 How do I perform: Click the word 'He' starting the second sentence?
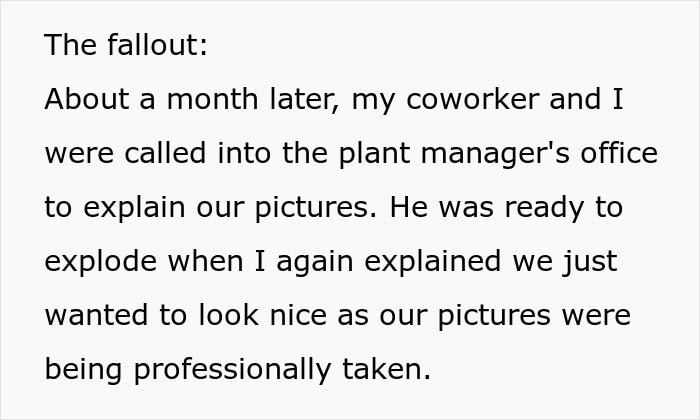tap(409, 207)
